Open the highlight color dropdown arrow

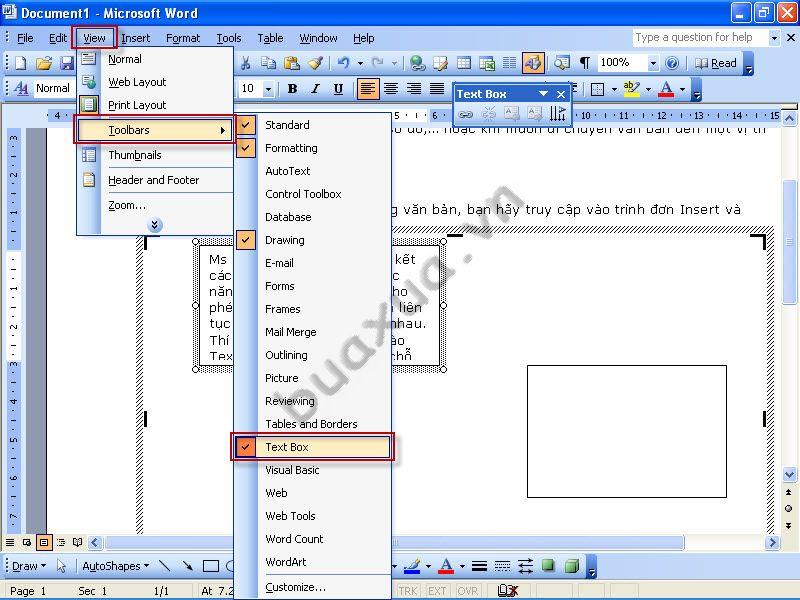[x=648, y=89]
